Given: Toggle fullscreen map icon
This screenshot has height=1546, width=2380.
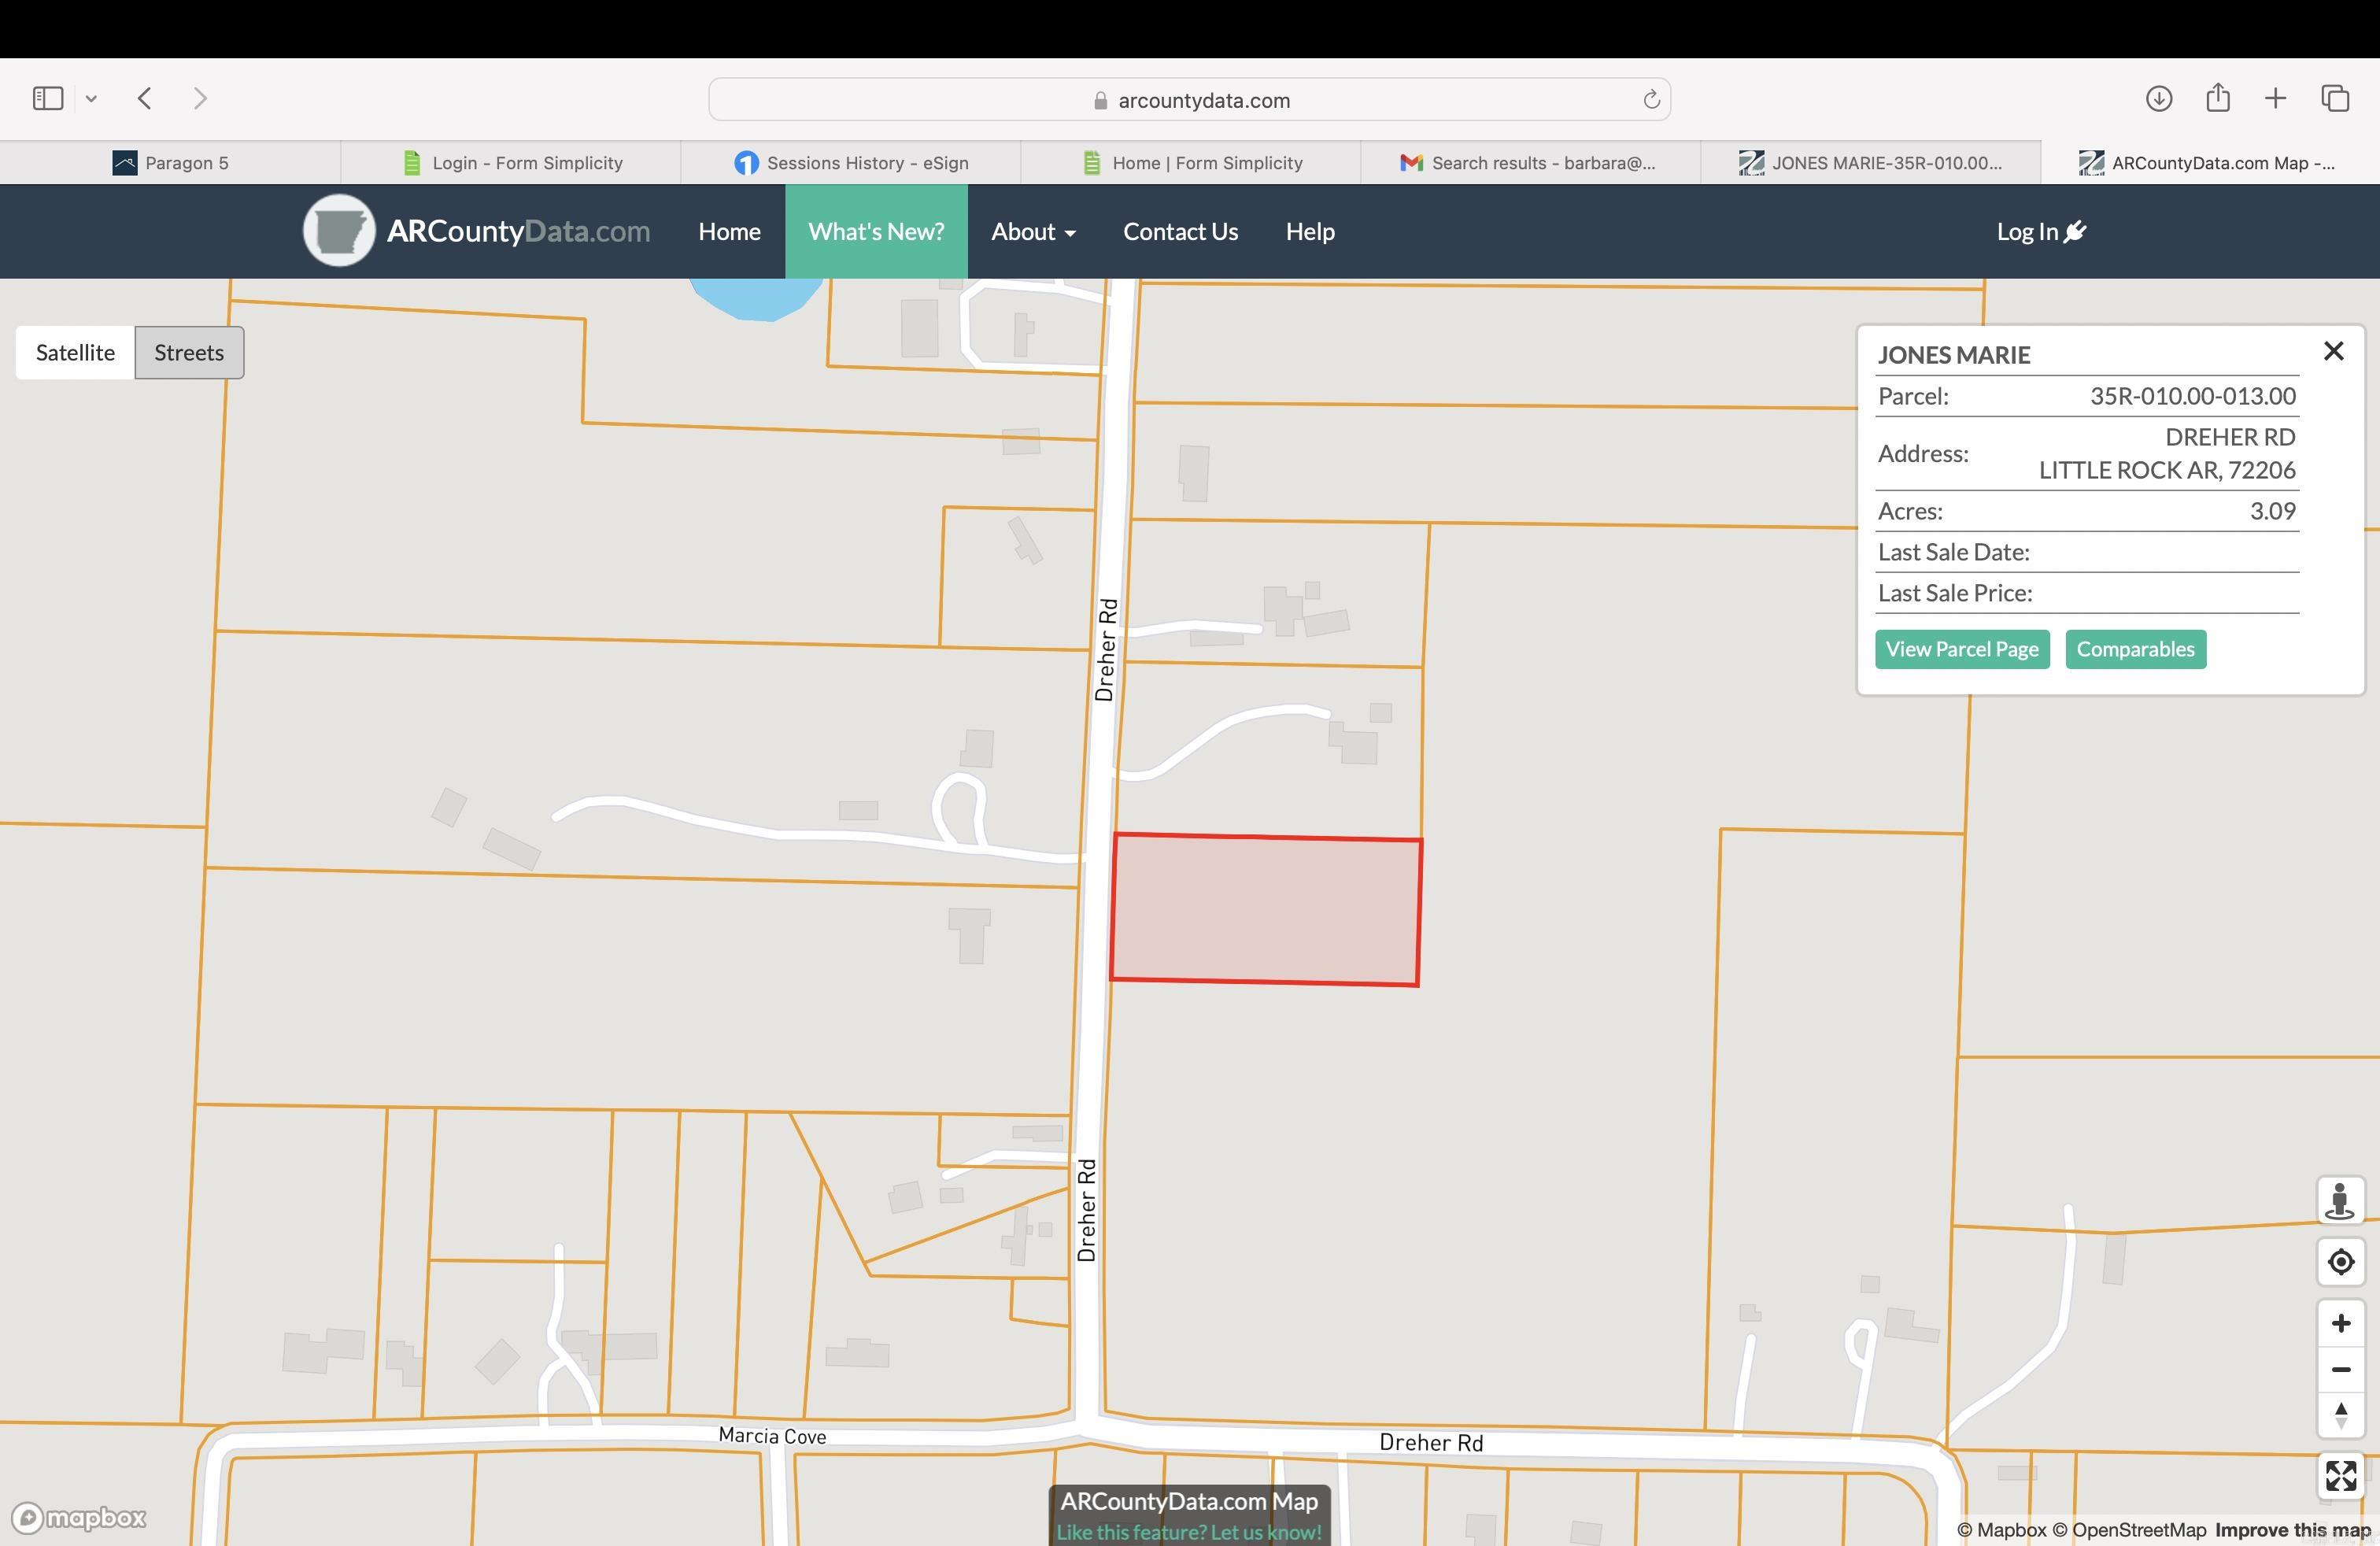Looking at the screenshot, I should (2340, 1476).
